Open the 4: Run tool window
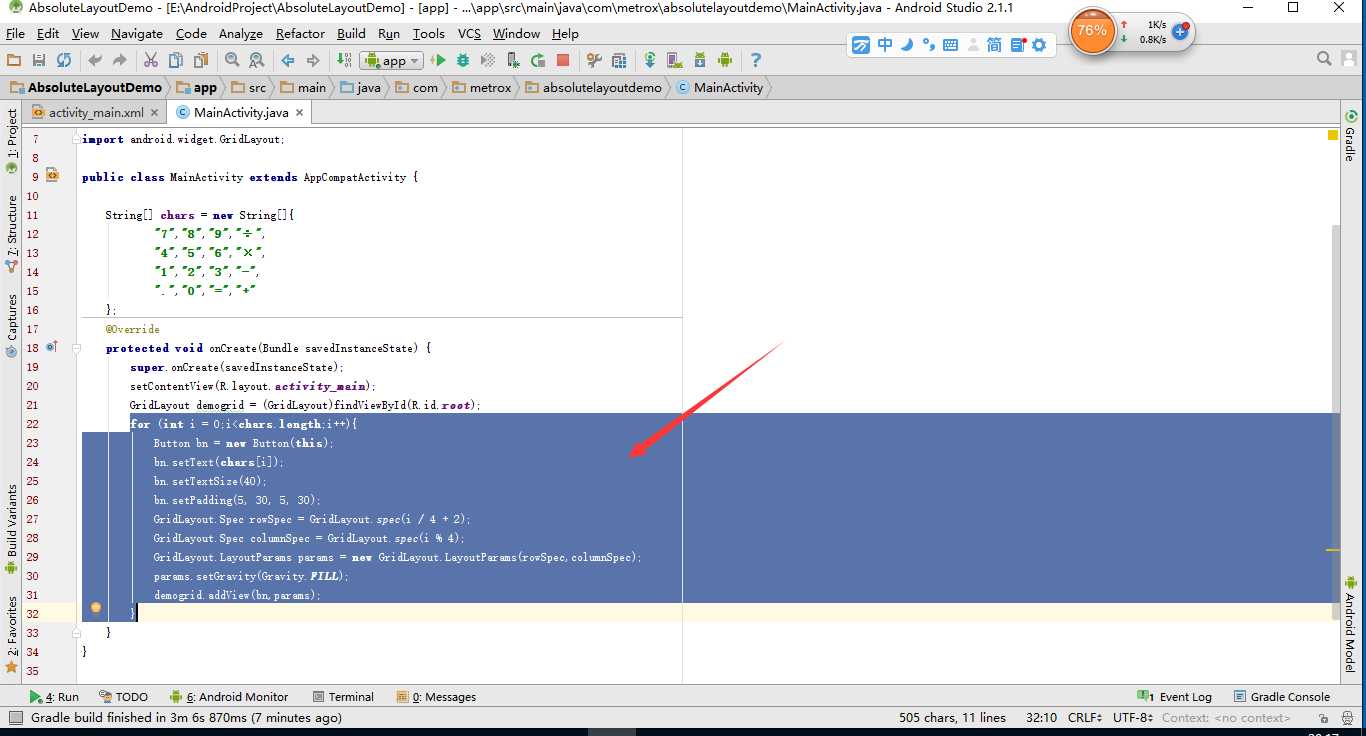Screen dimensions: 1366x736 [x=54, y=697]
